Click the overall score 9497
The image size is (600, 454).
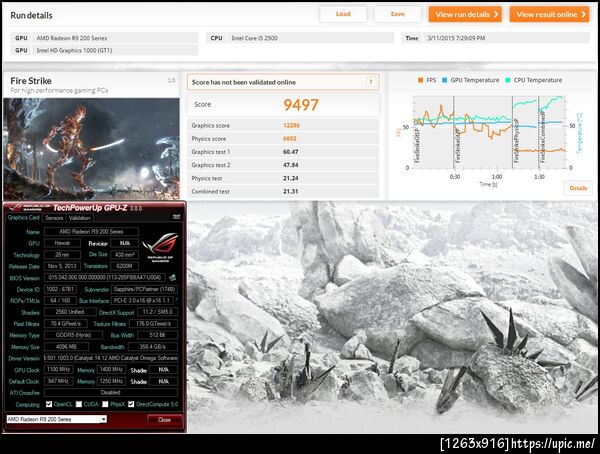click(x=301, y=105)
